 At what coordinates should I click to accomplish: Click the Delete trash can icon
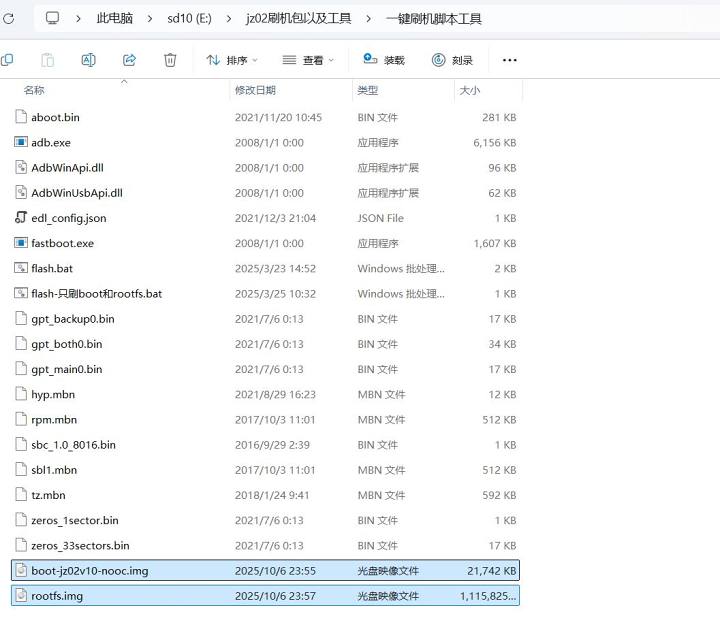170,60
